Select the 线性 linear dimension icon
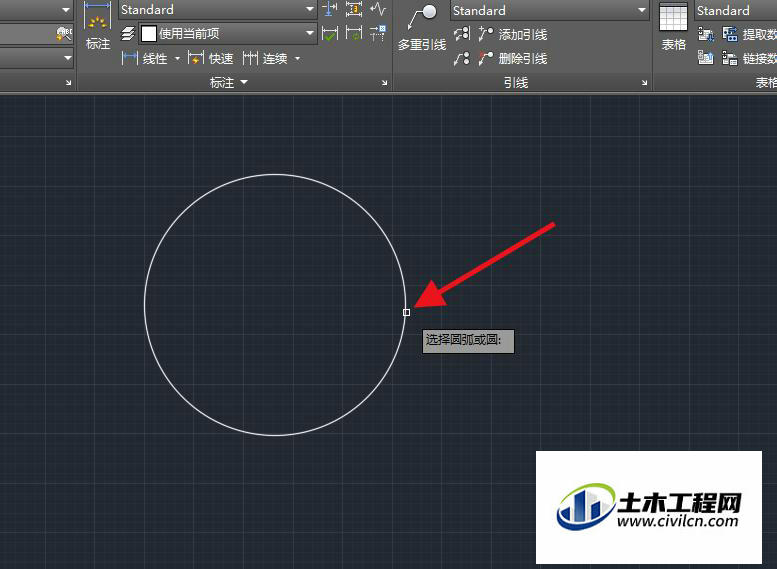 tap(129, 58)
